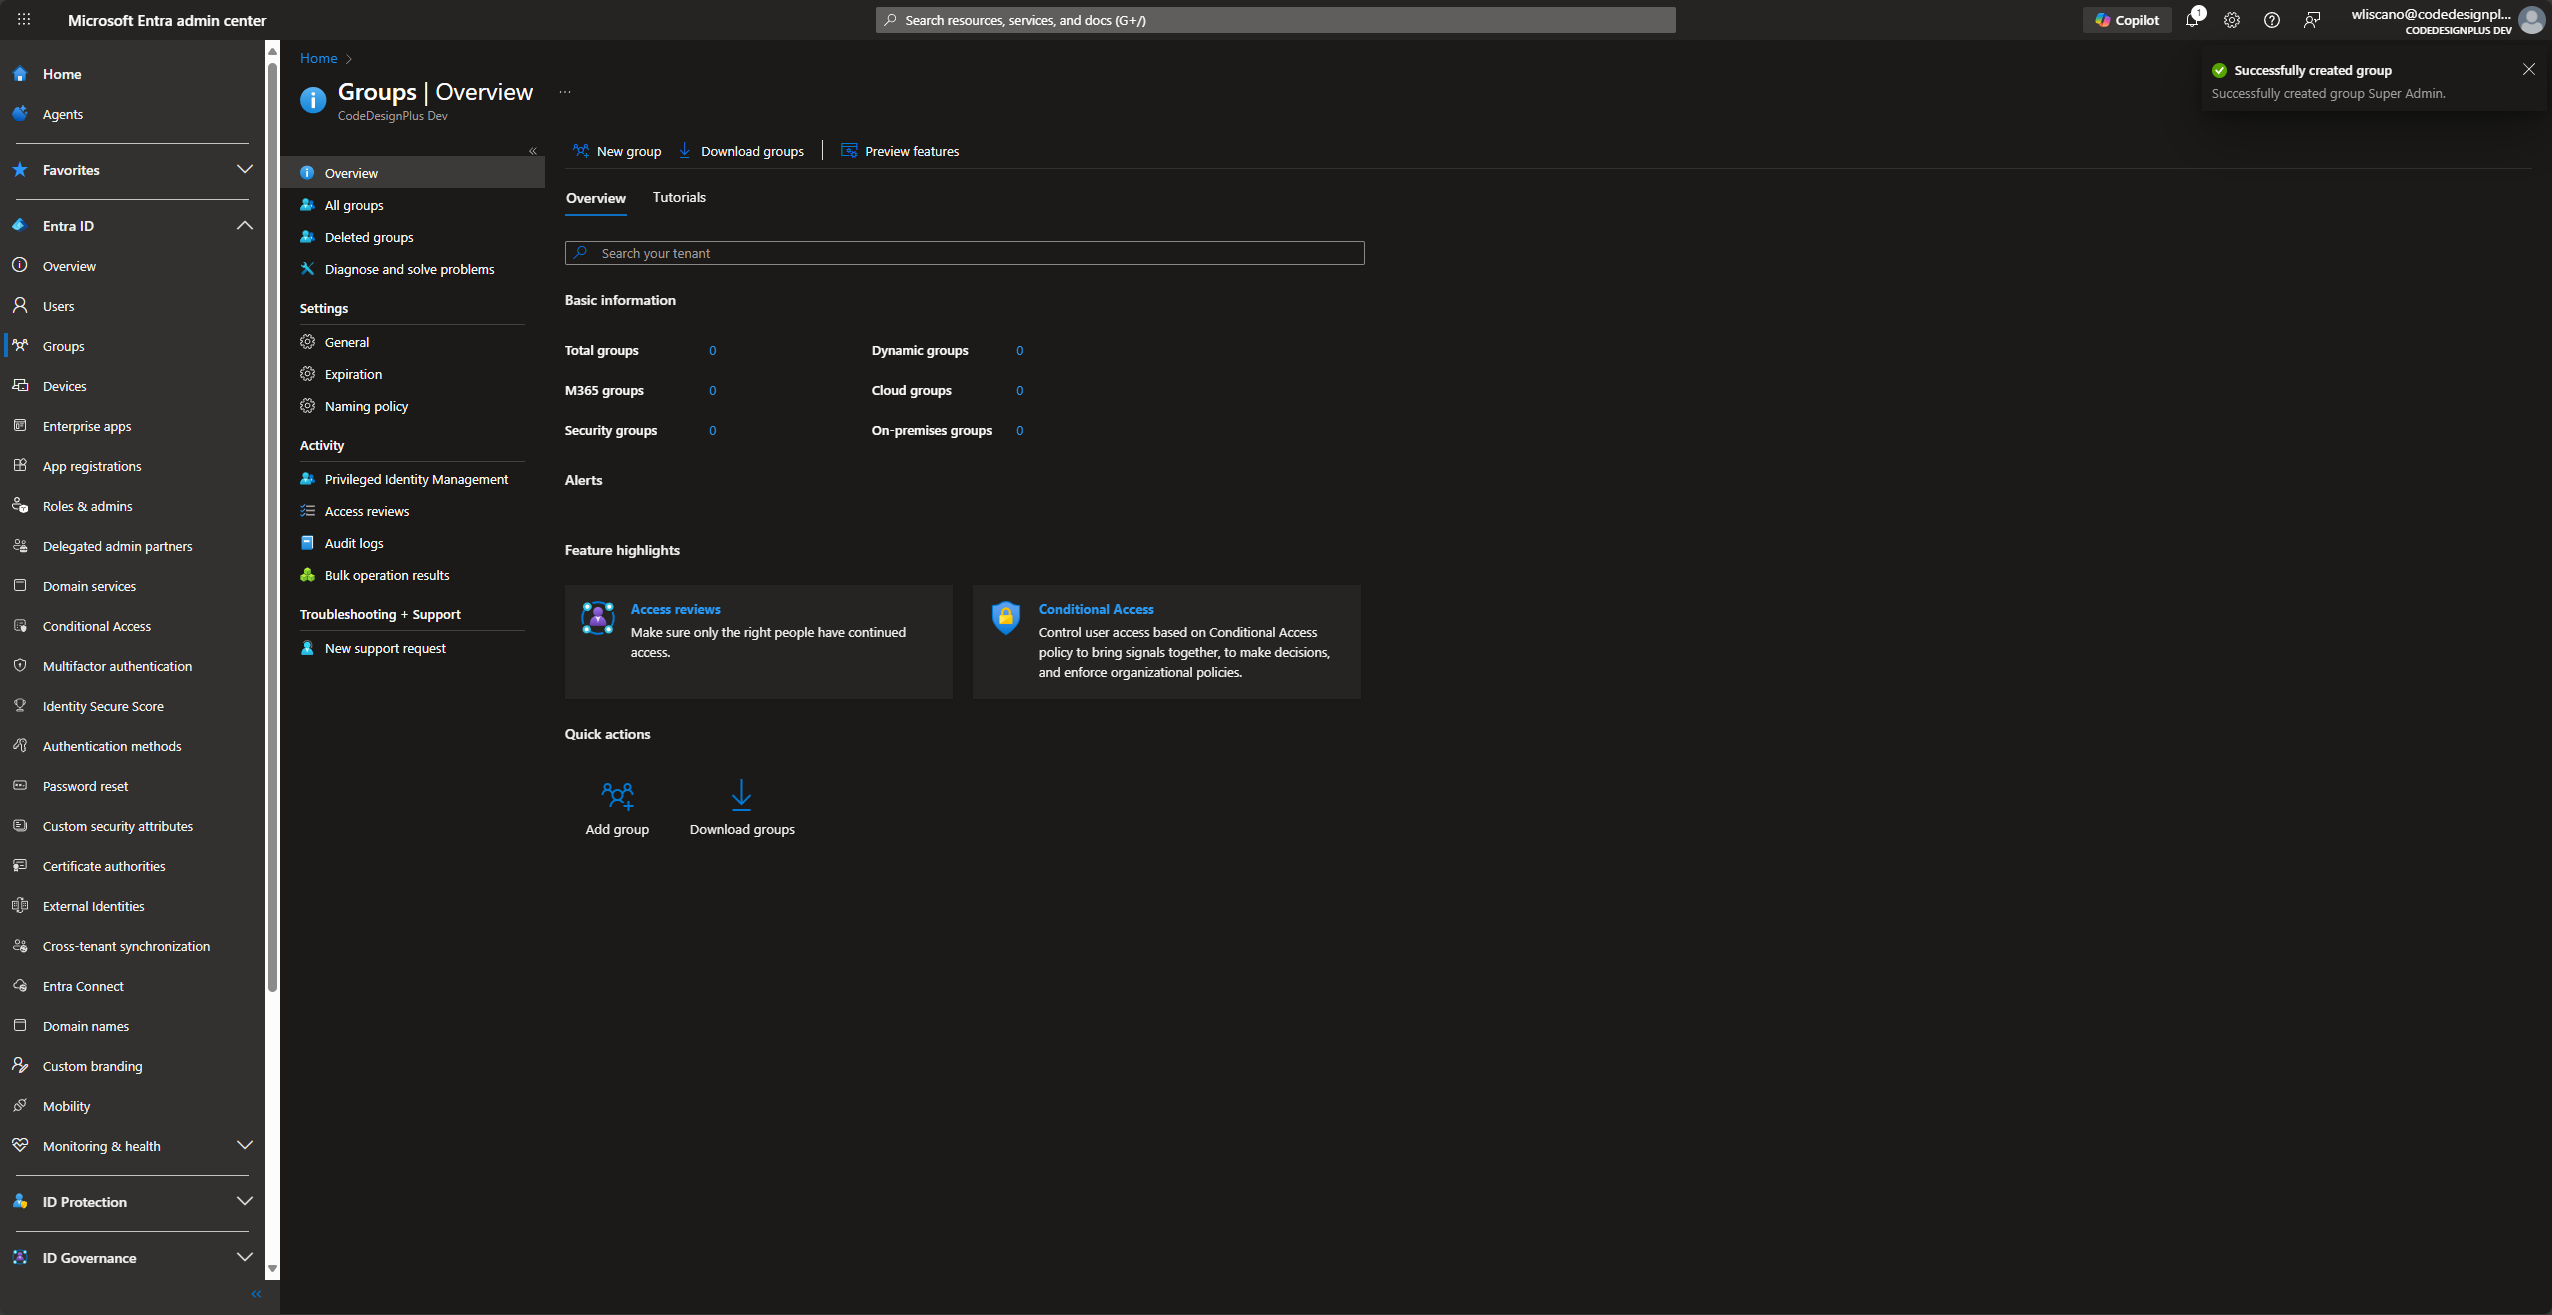Open portal settings gear icon

pyautogui.click(x=2232, y=20)
